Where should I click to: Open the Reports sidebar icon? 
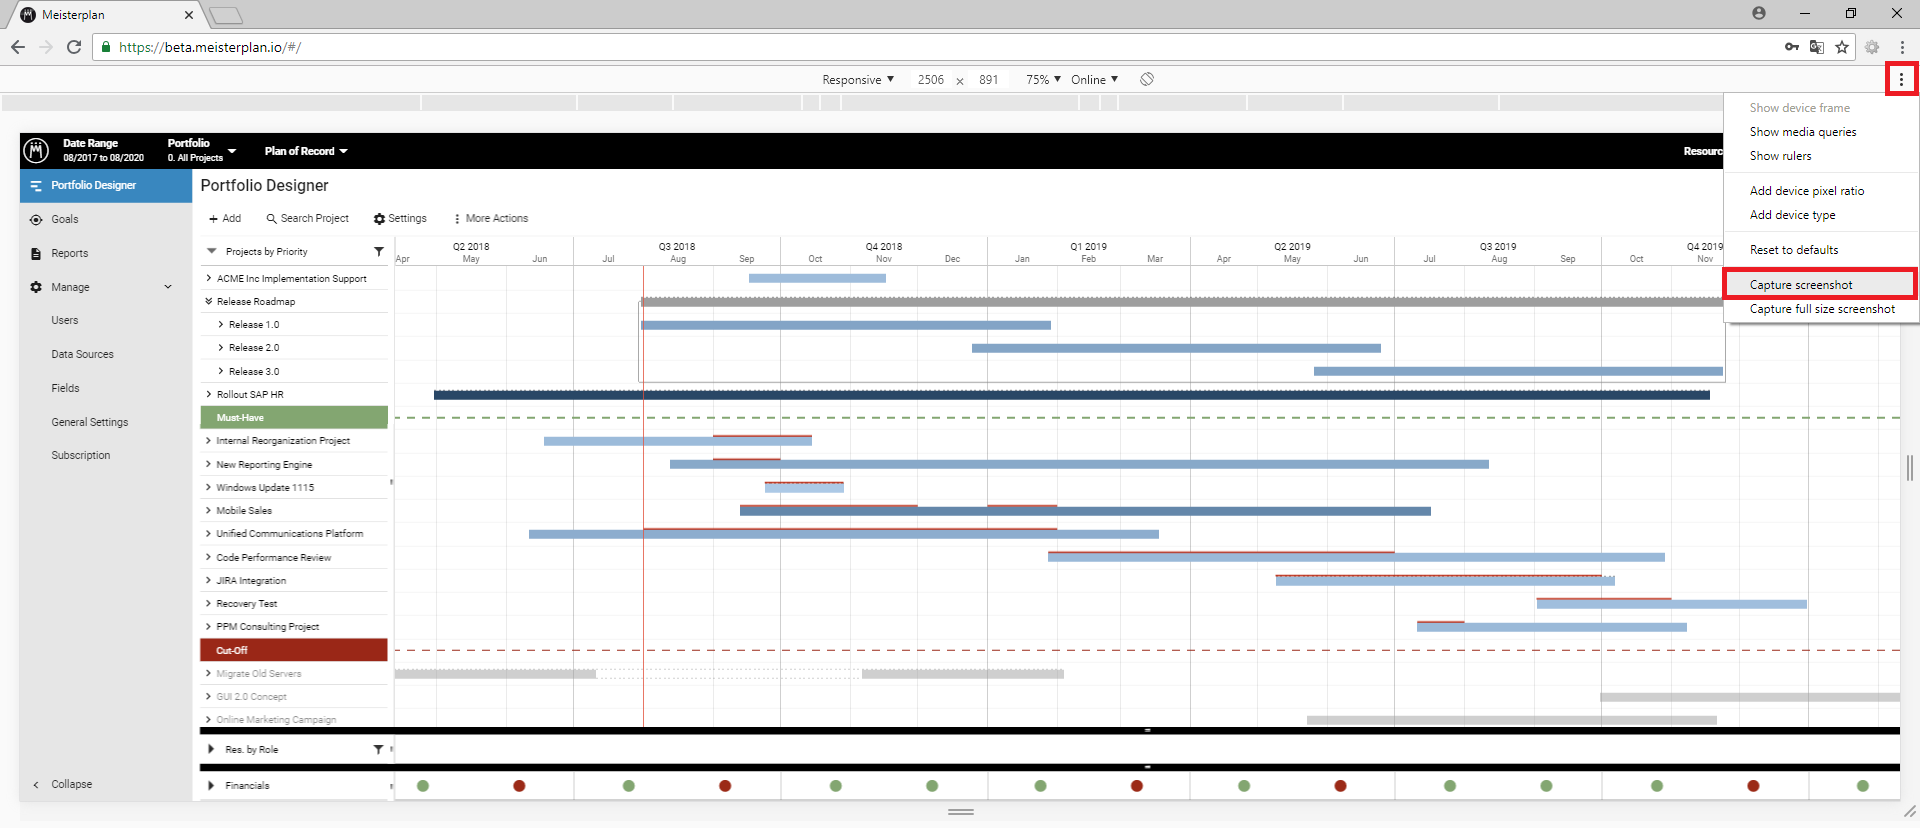(36, 254)
